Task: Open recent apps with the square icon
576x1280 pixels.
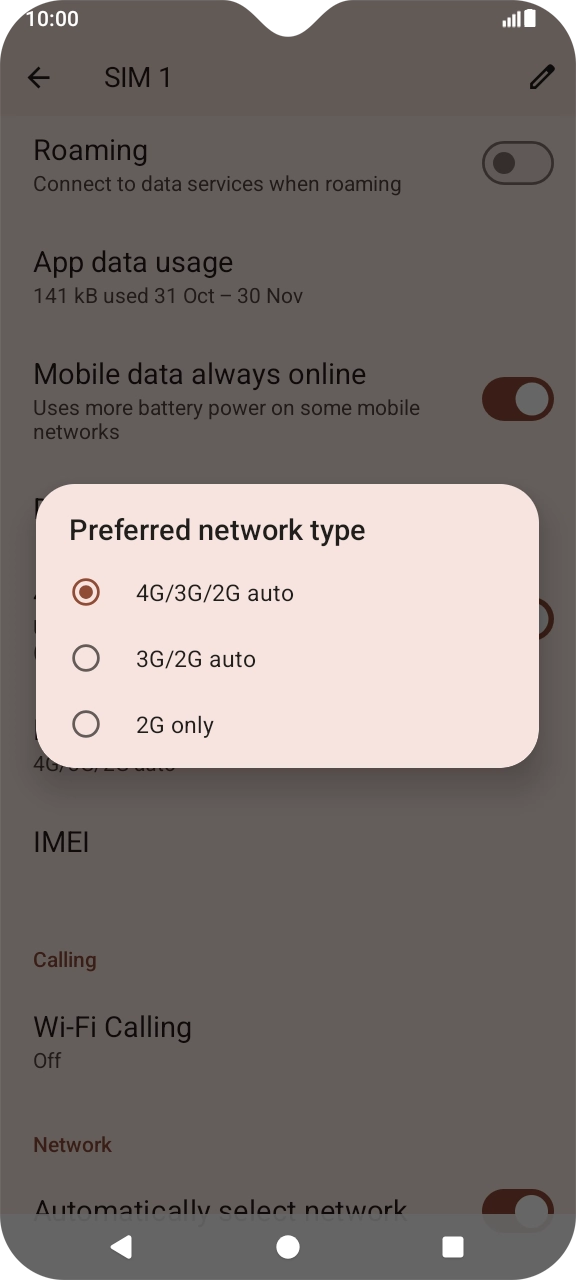Action: [x=451, y=1247]
